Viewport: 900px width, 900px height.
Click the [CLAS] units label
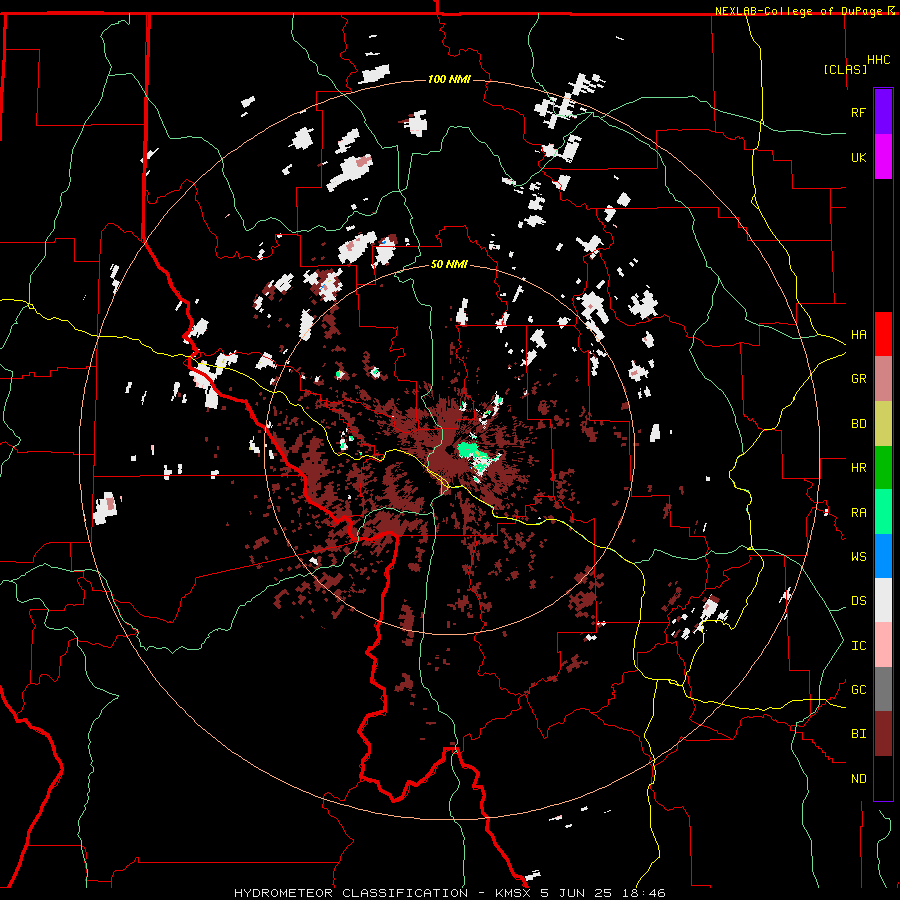[x=845, y=69]
